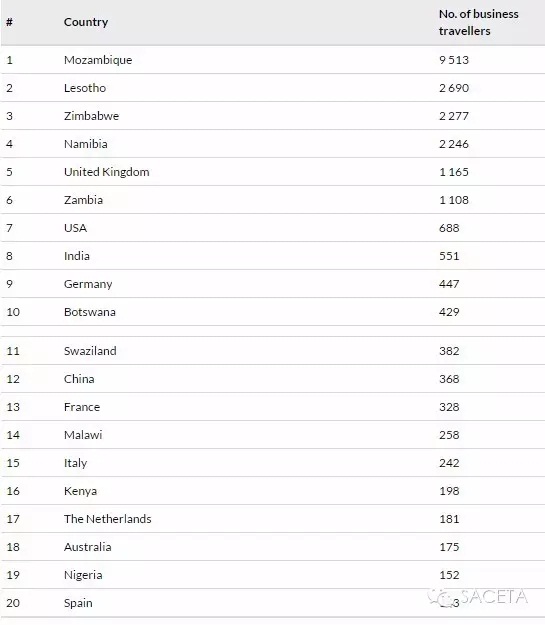Select the Lesotho country cell
This screenshot has width=545, height=625.
85,88
